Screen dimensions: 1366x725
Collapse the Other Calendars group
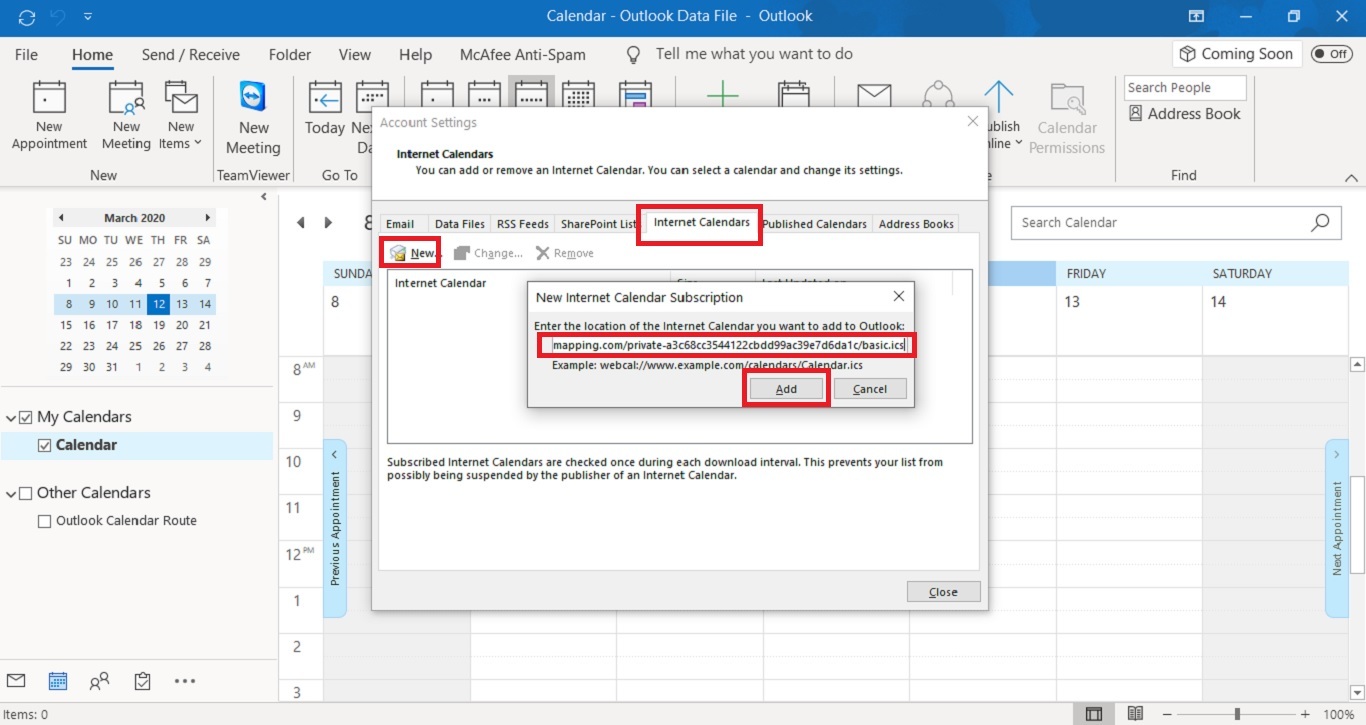[x=10, y=493]
